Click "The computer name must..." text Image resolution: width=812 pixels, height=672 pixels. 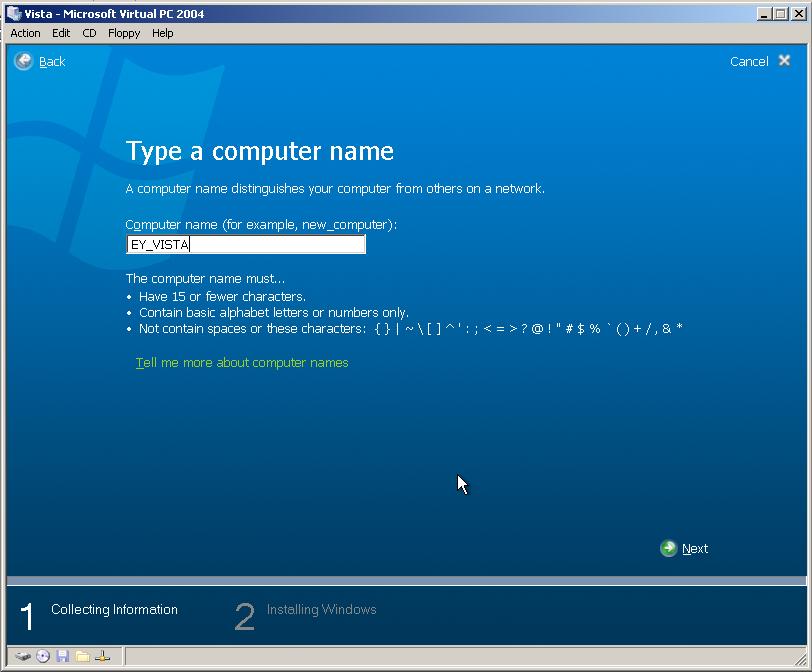pyautogui.click(x=205, y=279)
